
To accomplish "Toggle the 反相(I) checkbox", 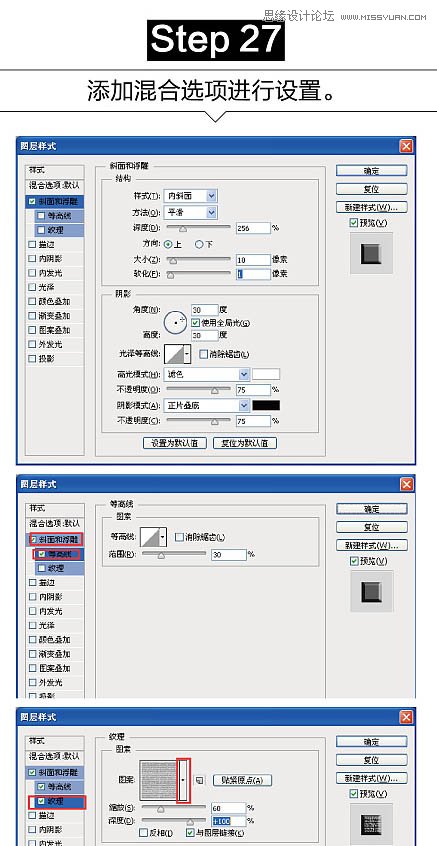I will pos(144,833).
